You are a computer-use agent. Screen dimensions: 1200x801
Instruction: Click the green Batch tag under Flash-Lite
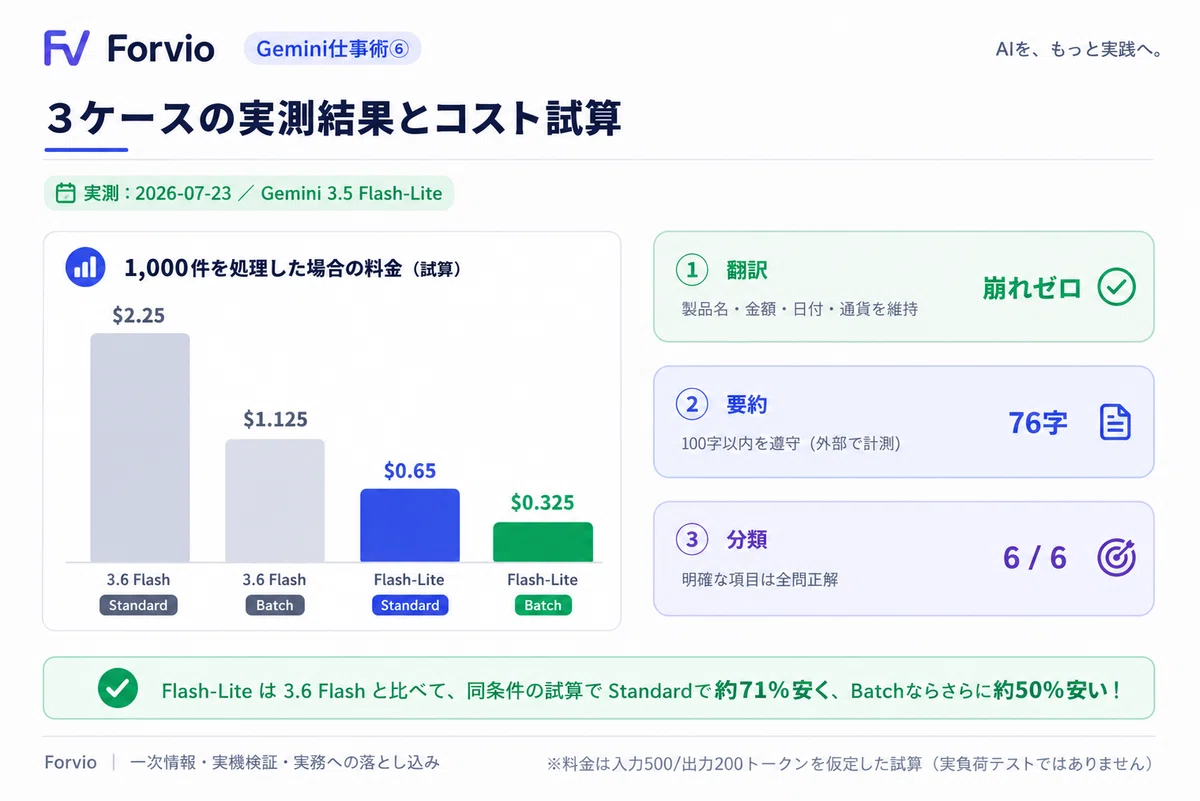543,605
